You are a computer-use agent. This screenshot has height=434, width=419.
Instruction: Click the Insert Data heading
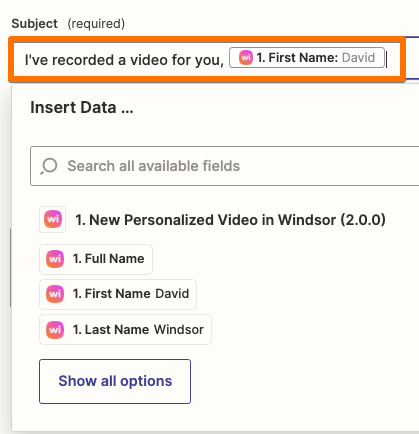point(82,108)
